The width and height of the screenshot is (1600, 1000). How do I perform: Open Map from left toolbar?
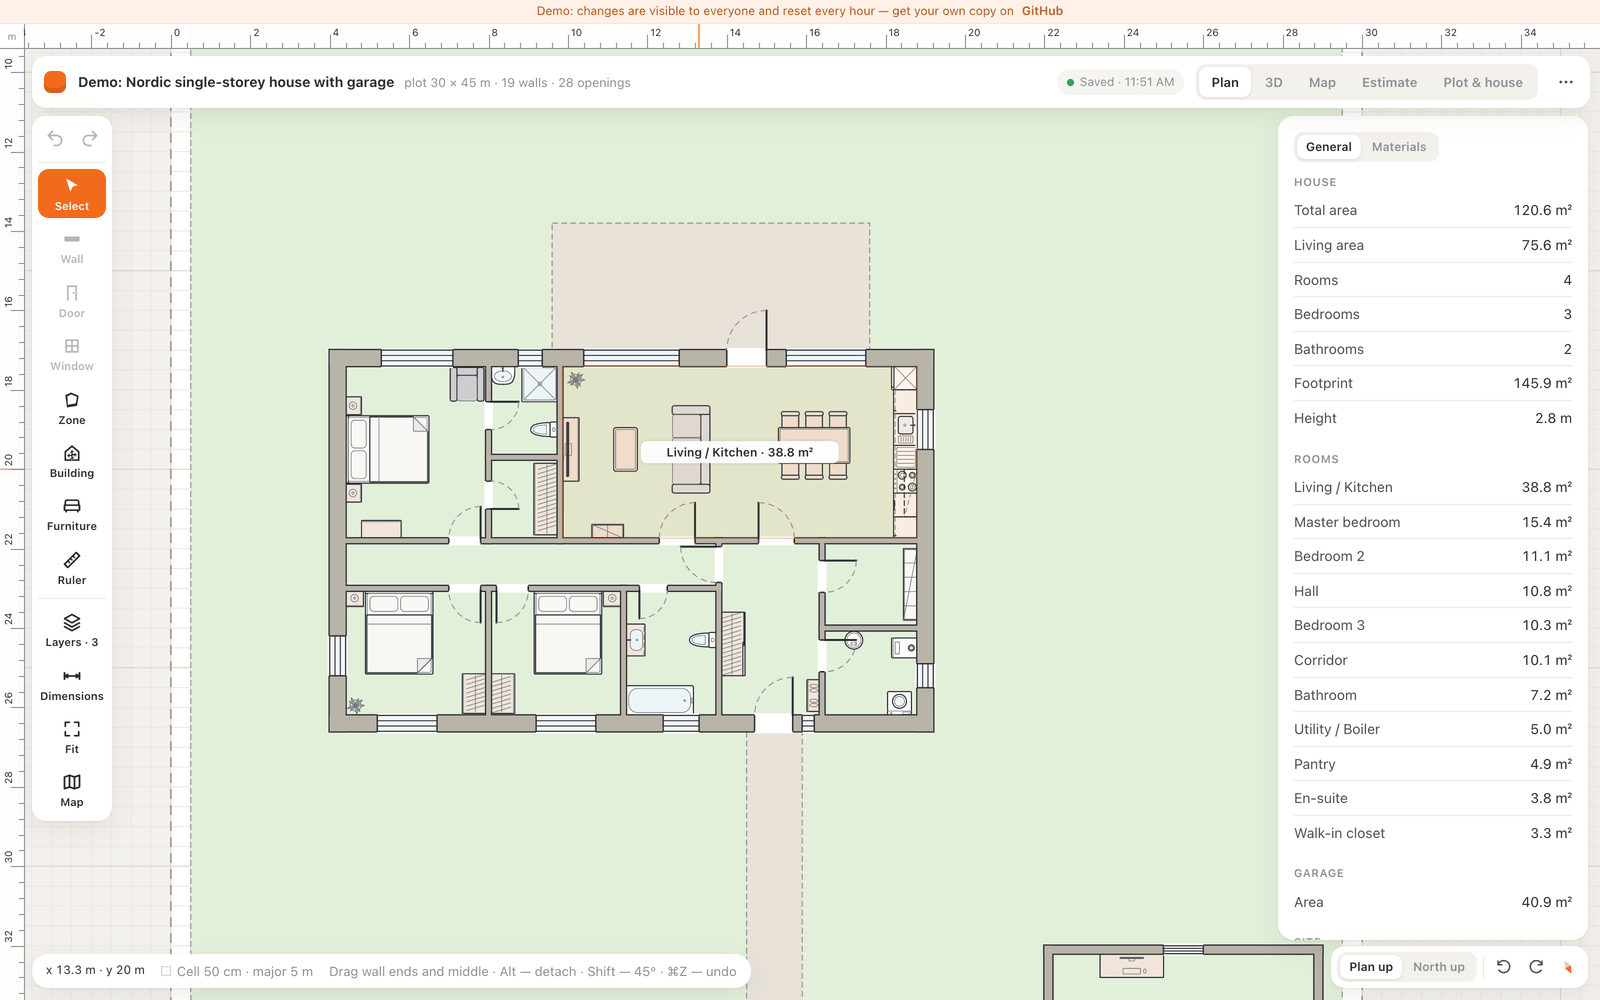point(72,791)
